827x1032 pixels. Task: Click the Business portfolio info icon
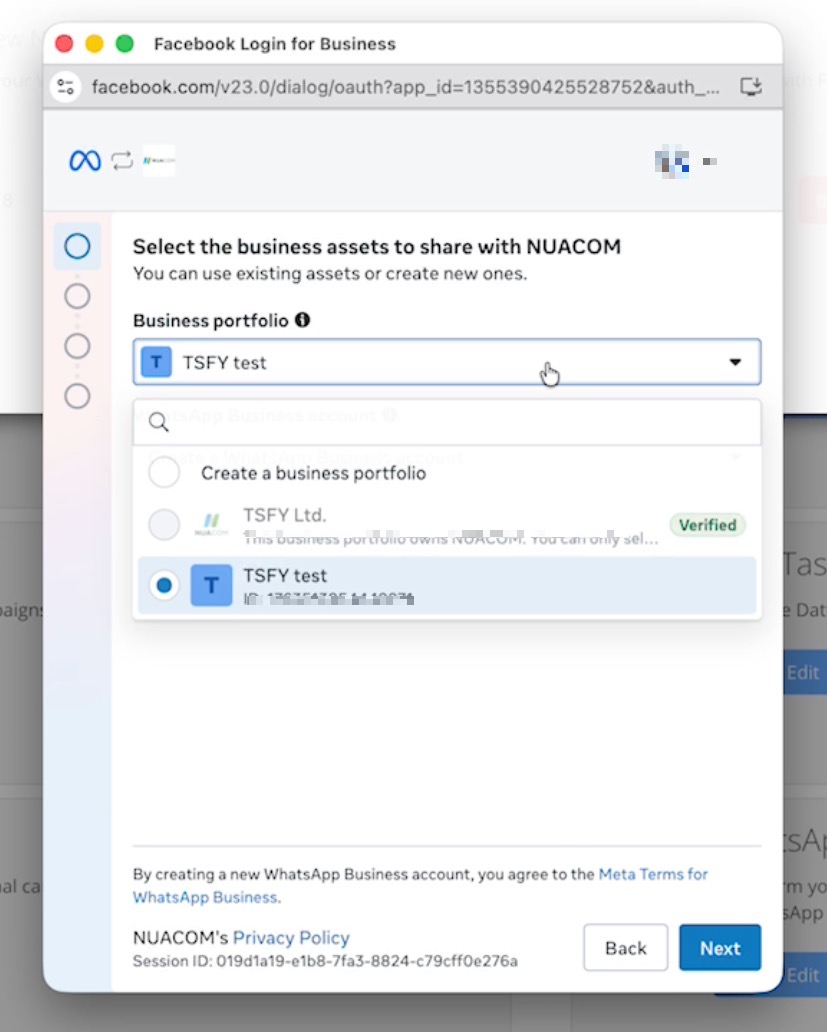point(303,320)
